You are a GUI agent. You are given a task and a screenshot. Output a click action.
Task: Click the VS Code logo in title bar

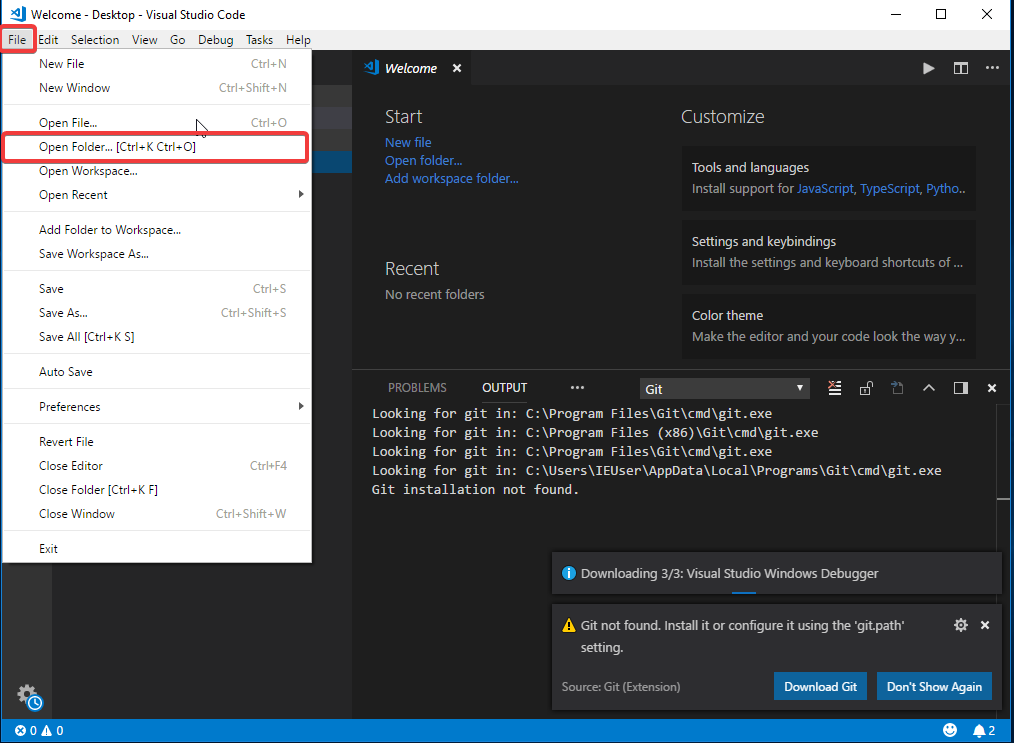(17, 14)
